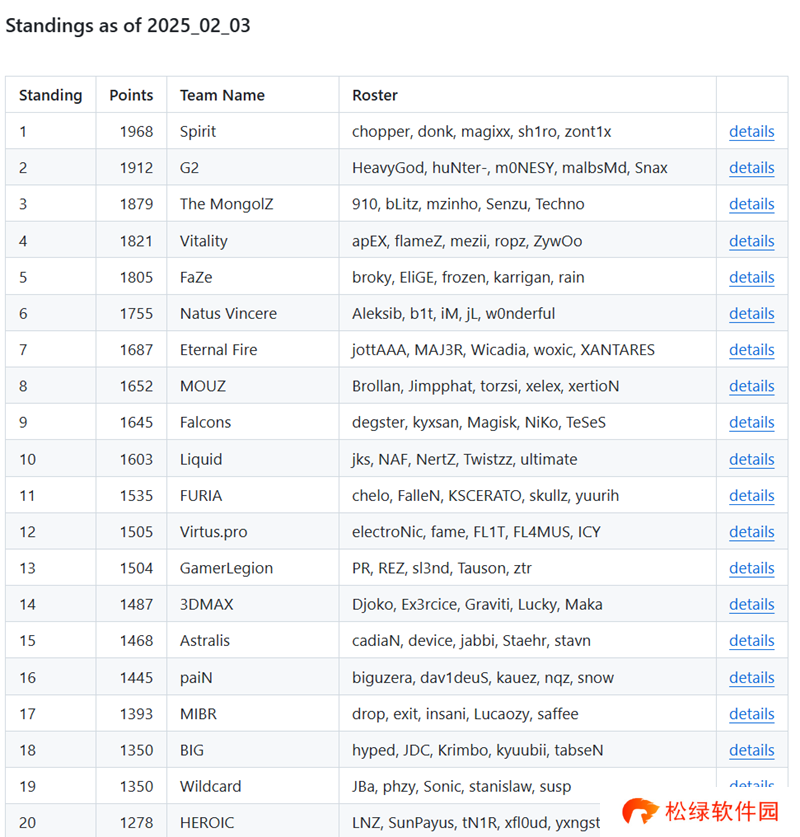Screen dimensions: 800x837
Task: Click the orange watermark logo icon
Action: coord(640,811)
